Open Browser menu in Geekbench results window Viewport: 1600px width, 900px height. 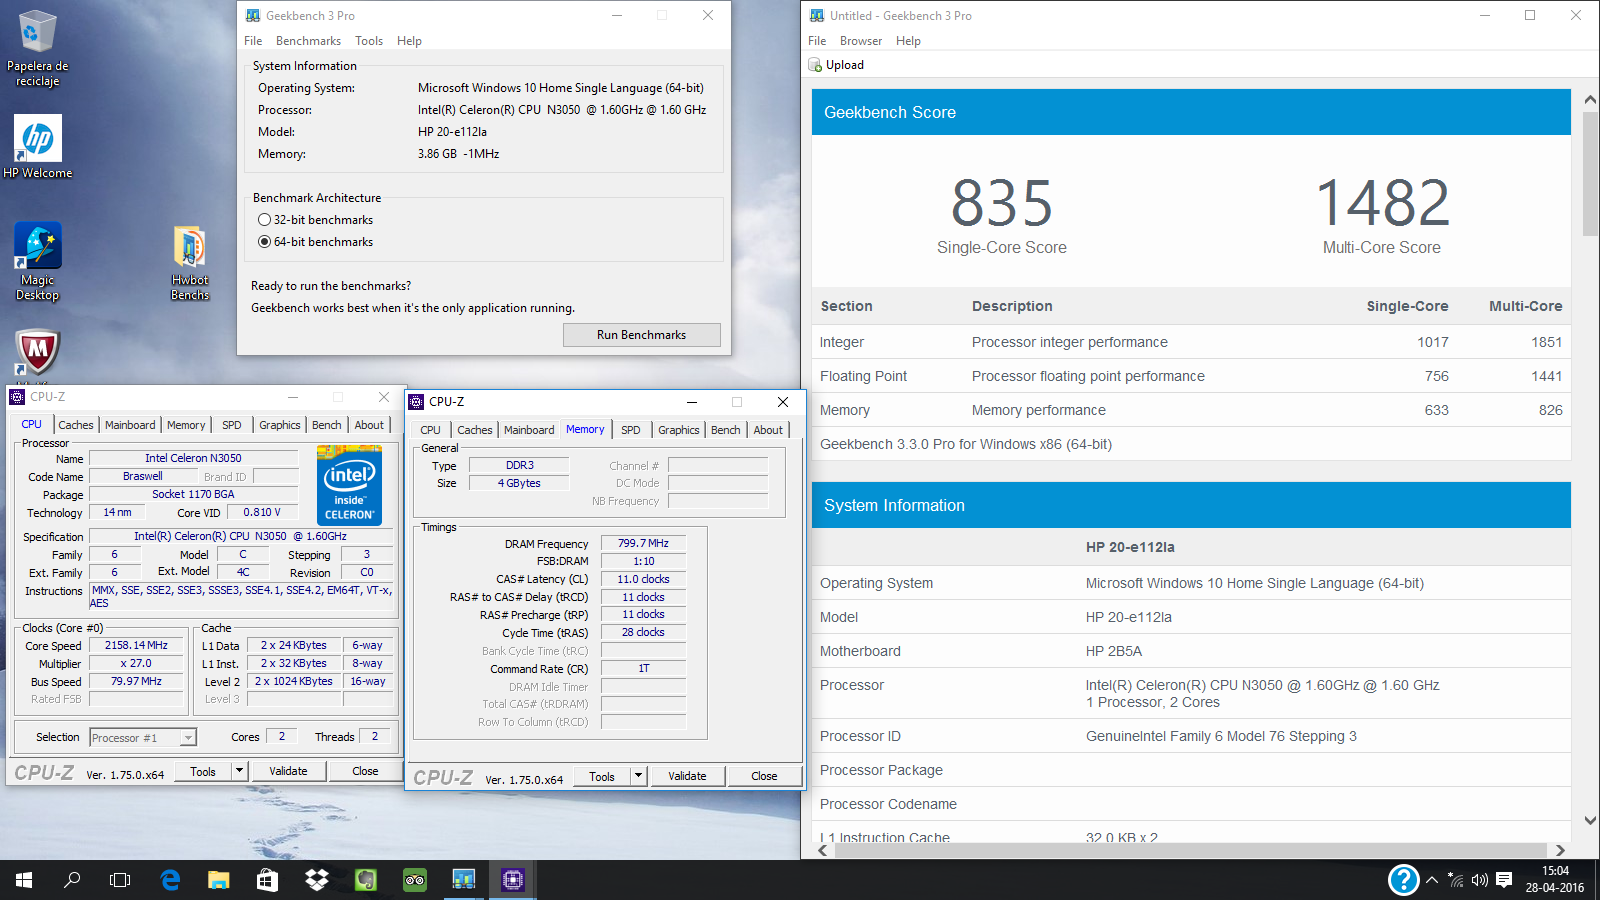[861, 41]
